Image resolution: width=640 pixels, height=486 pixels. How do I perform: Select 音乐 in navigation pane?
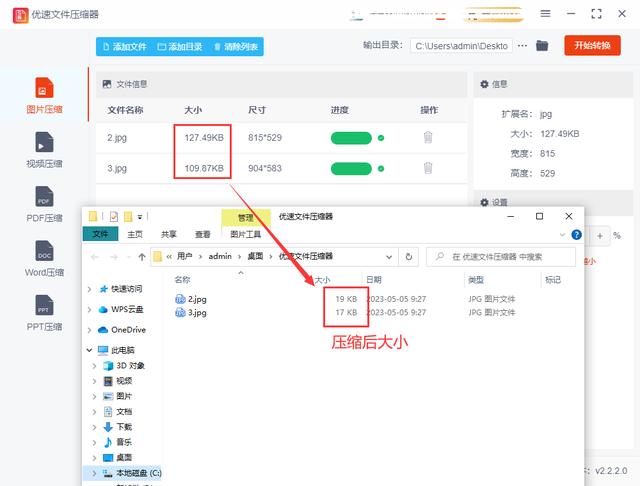pos(118,442)
